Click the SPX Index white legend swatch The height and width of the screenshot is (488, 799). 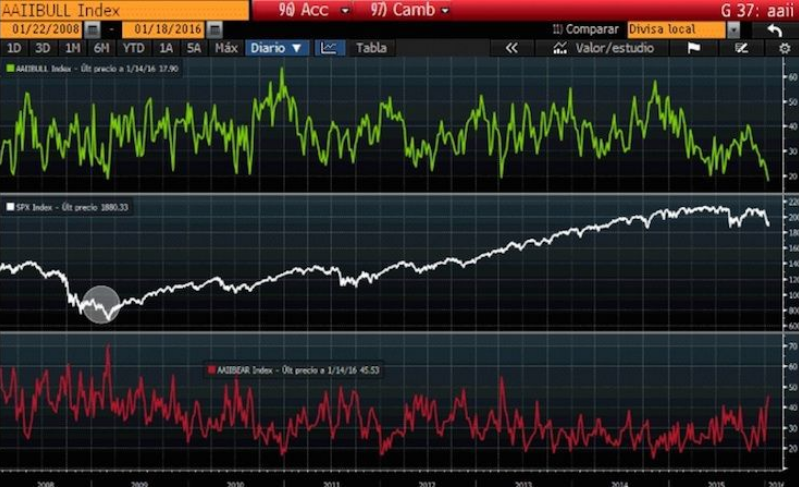click(x=10, y=207)
